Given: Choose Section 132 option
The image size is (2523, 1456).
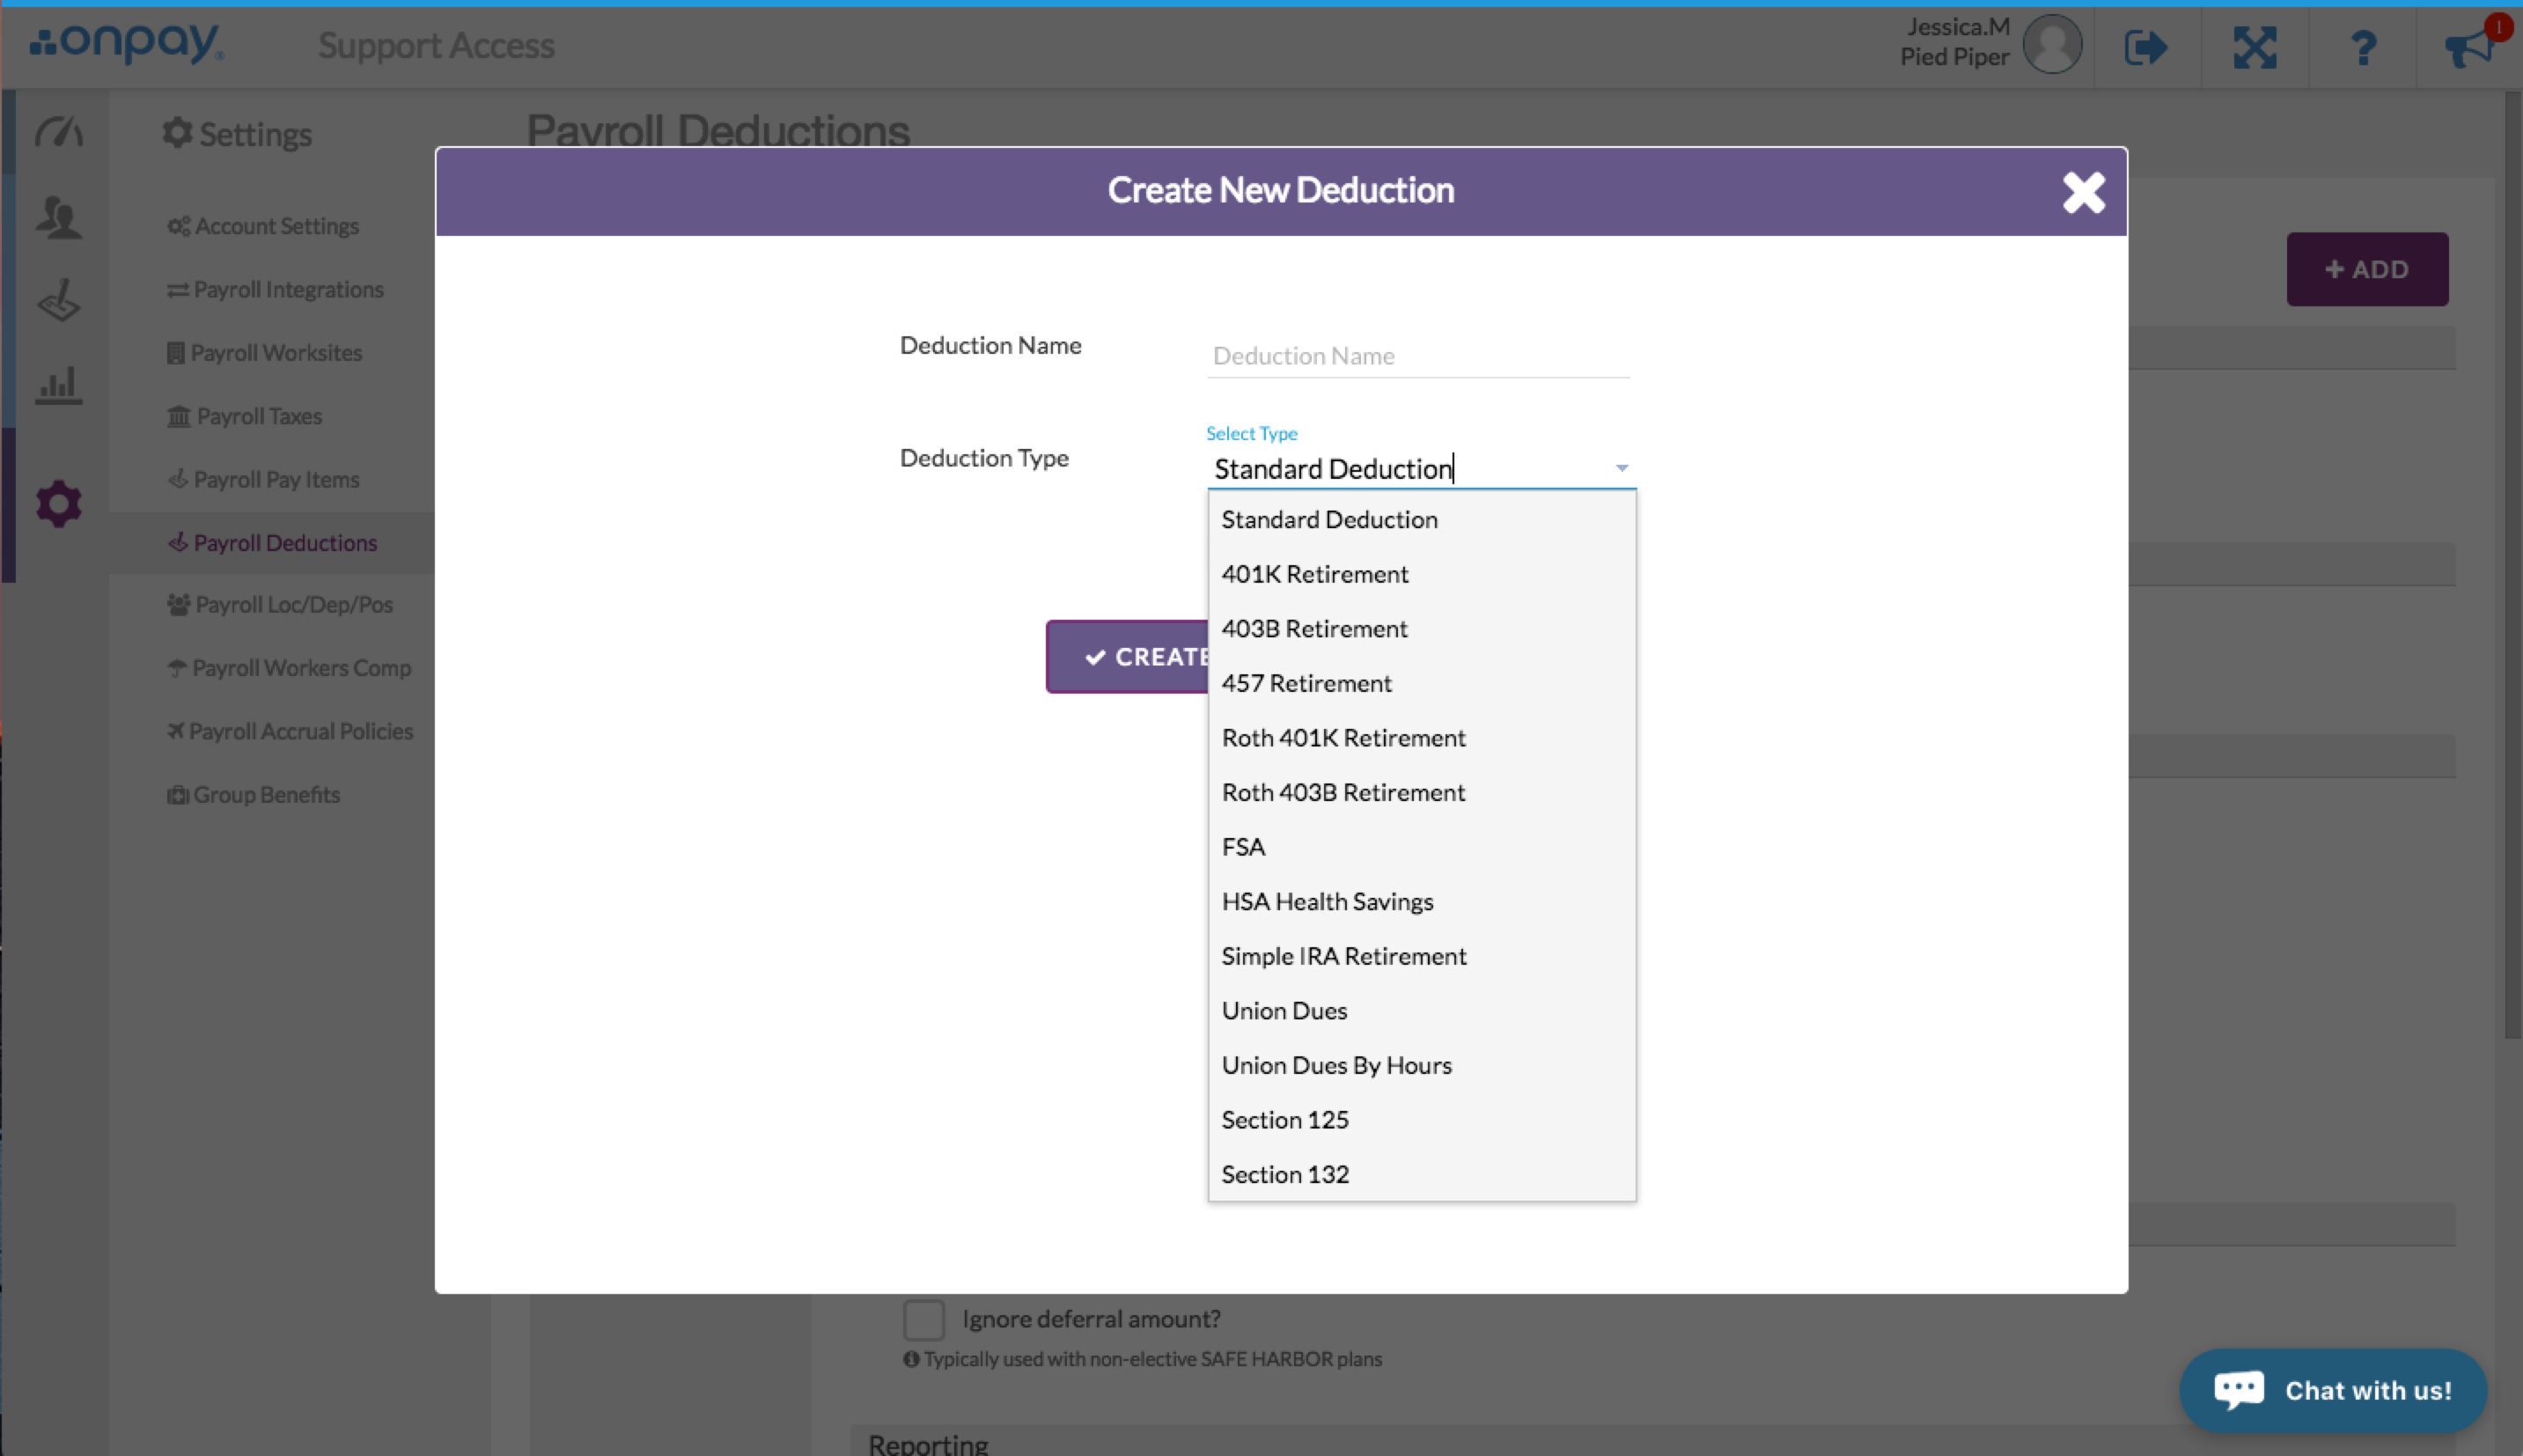Looking at the screenshot, I should 1421,1174.
